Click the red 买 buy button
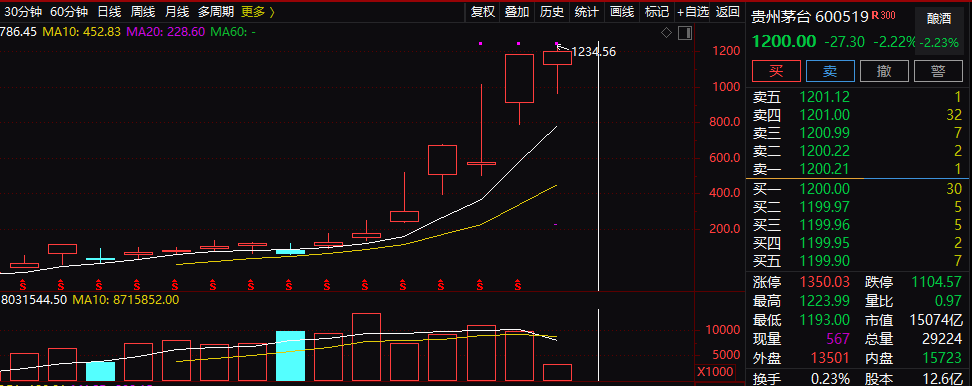The image size is (972, 386). coord(776,71)
